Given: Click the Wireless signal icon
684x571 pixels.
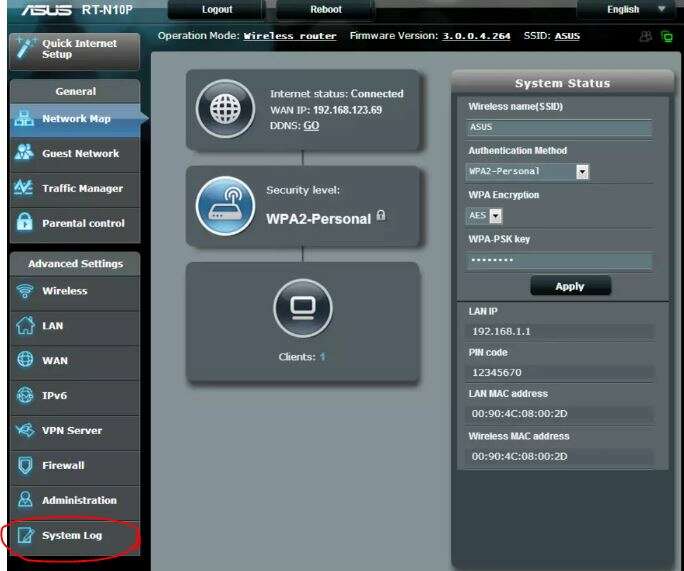Looking at the screenshot, I should tap(24, 291).
